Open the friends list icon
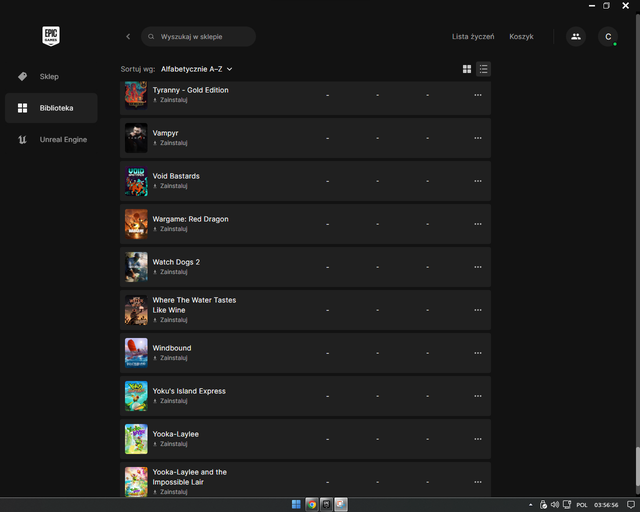This screenshot has height=512, width=640. pyautogui.click(x=576, y=37)
